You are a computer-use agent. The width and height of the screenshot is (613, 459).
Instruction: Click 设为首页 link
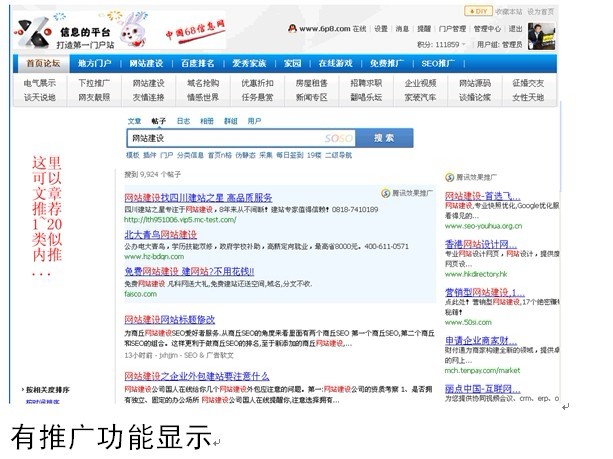pos(540,12)
